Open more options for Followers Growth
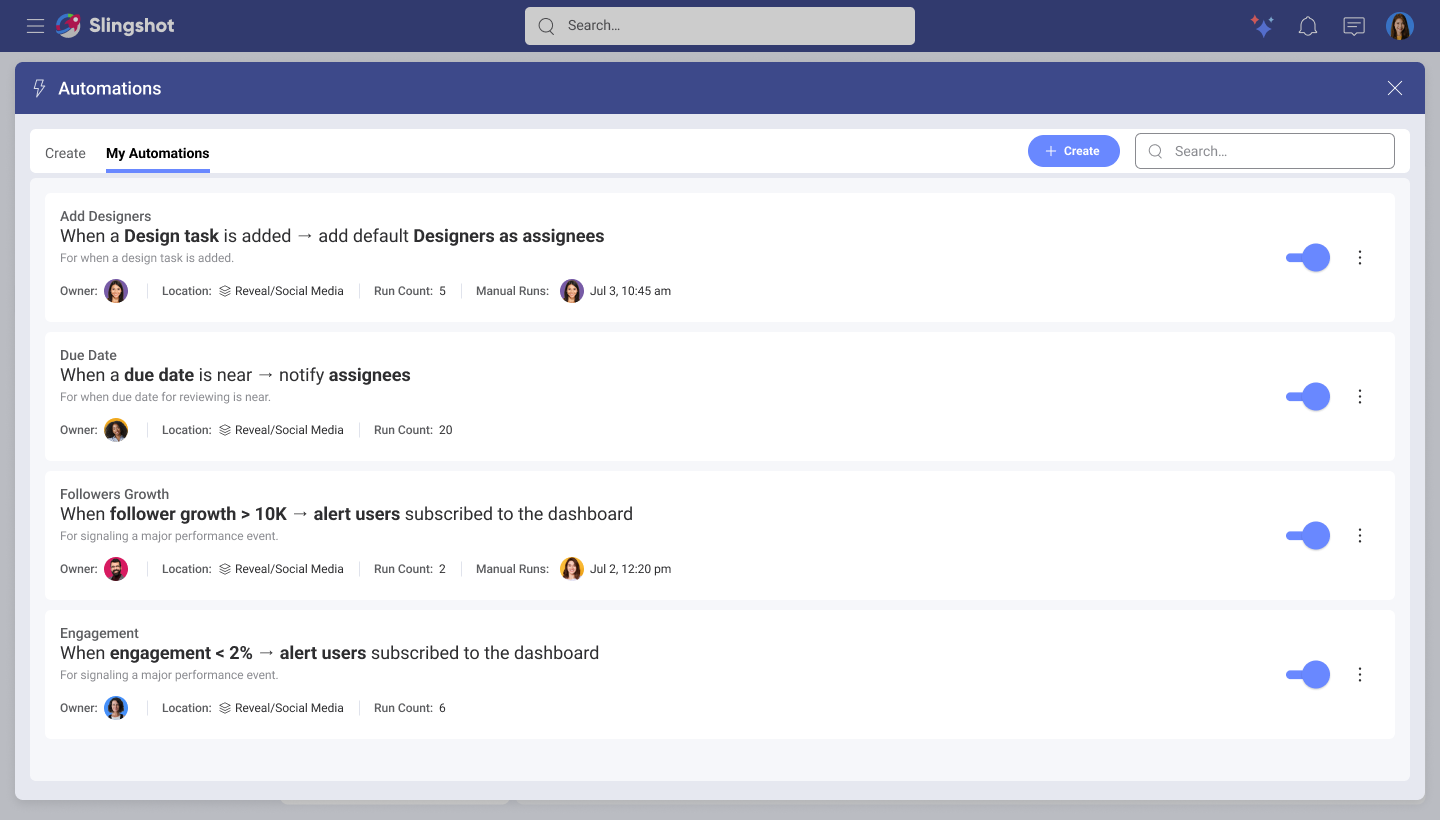 (1360, 535)
